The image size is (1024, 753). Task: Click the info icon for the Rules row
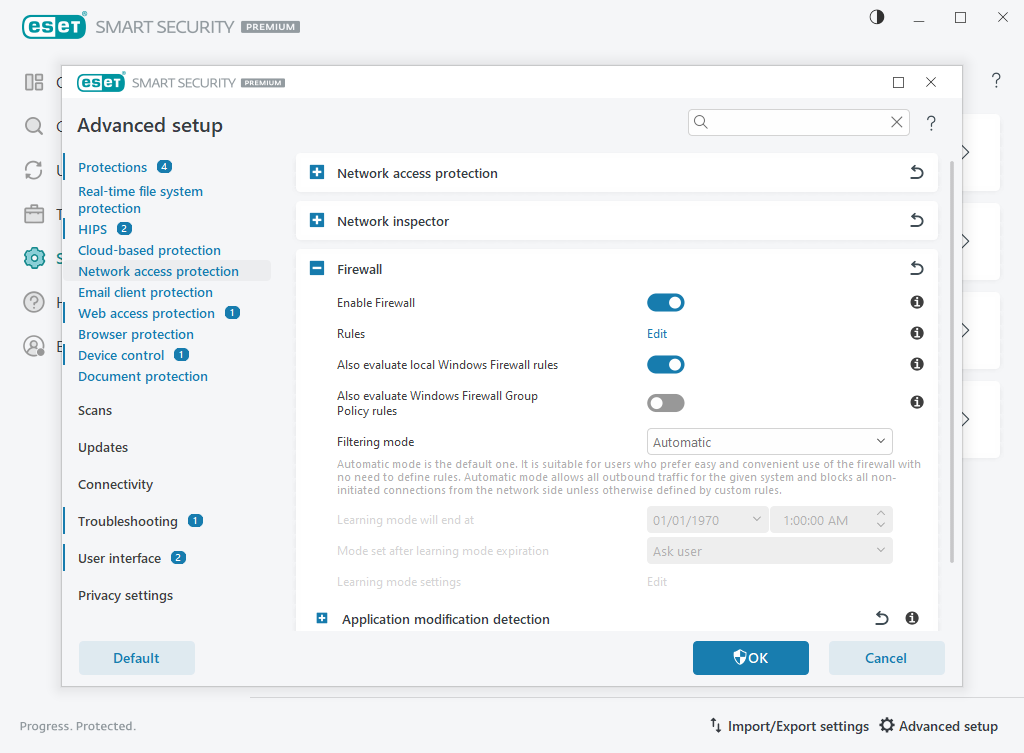[x=916, y=333]
